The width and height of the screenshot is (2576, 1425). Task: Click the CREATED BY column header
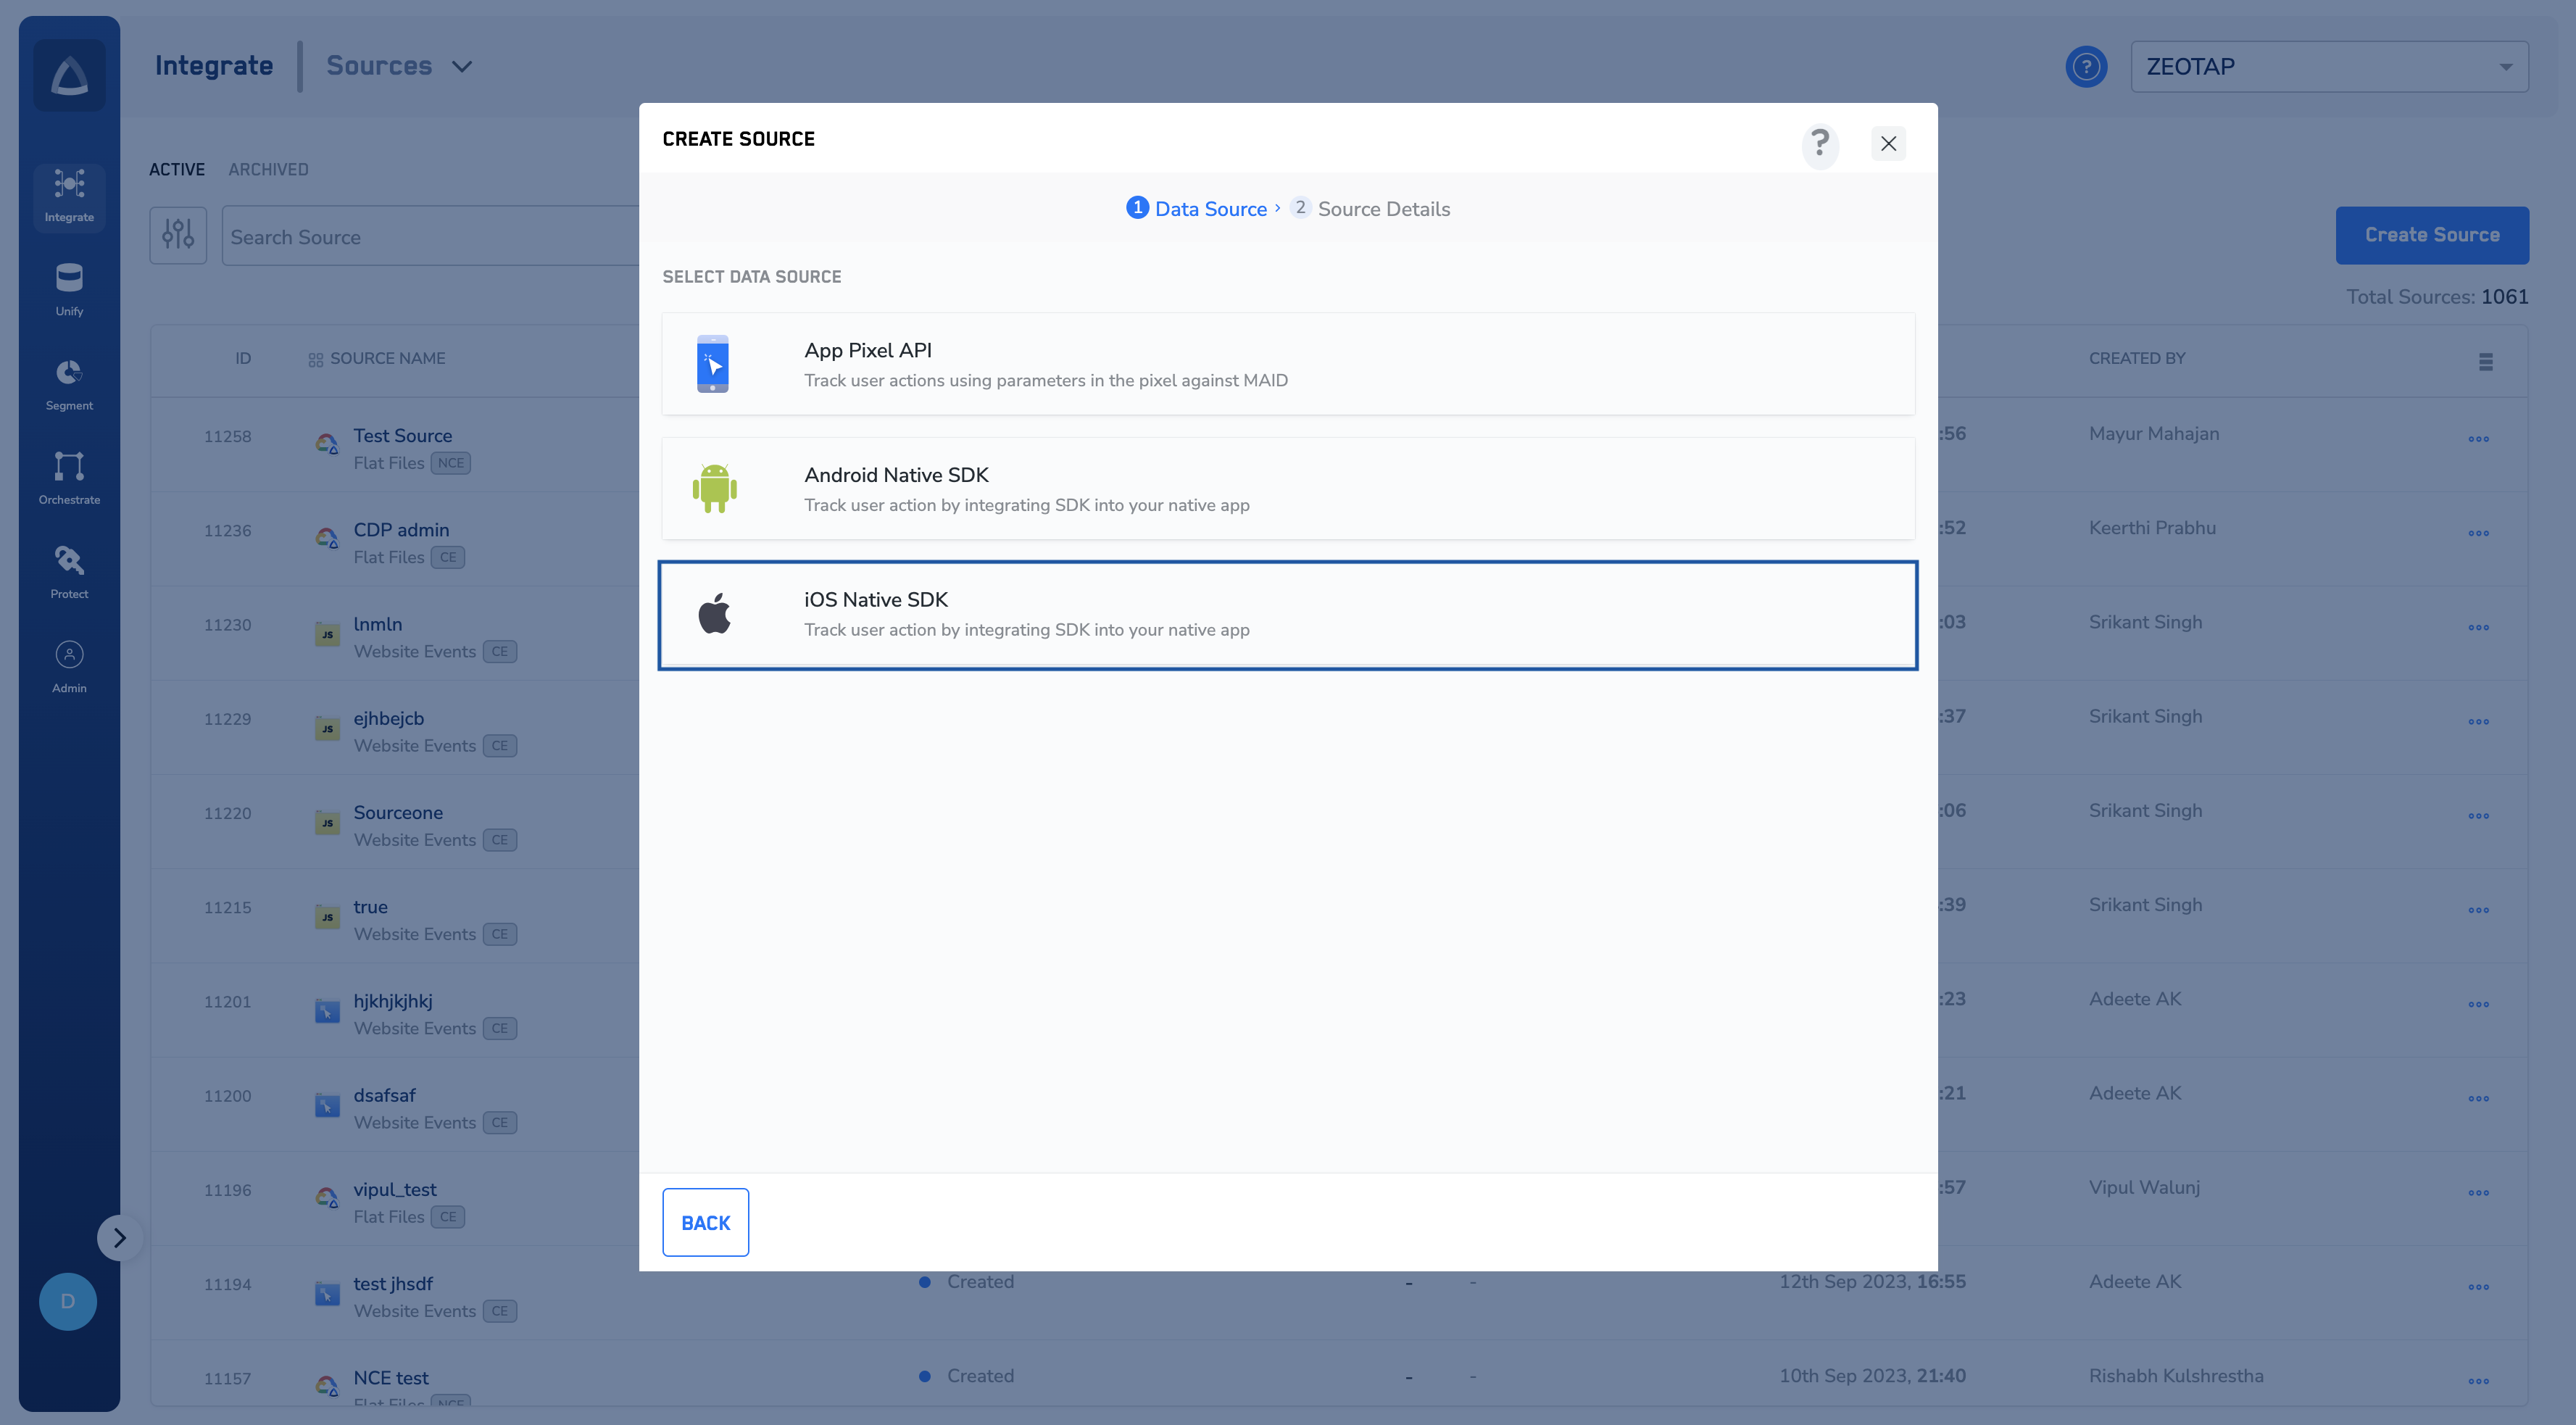tap(2137, 358)
